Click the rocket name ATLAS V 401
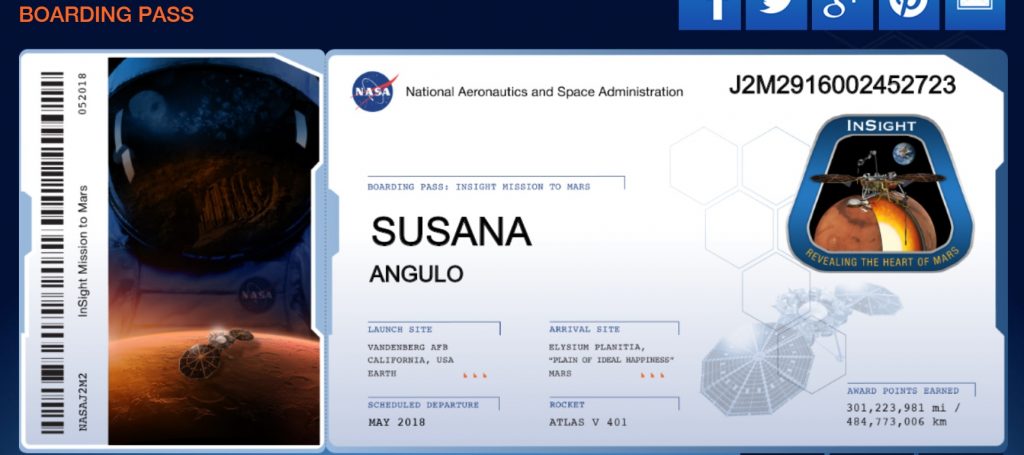 (588, 422)
